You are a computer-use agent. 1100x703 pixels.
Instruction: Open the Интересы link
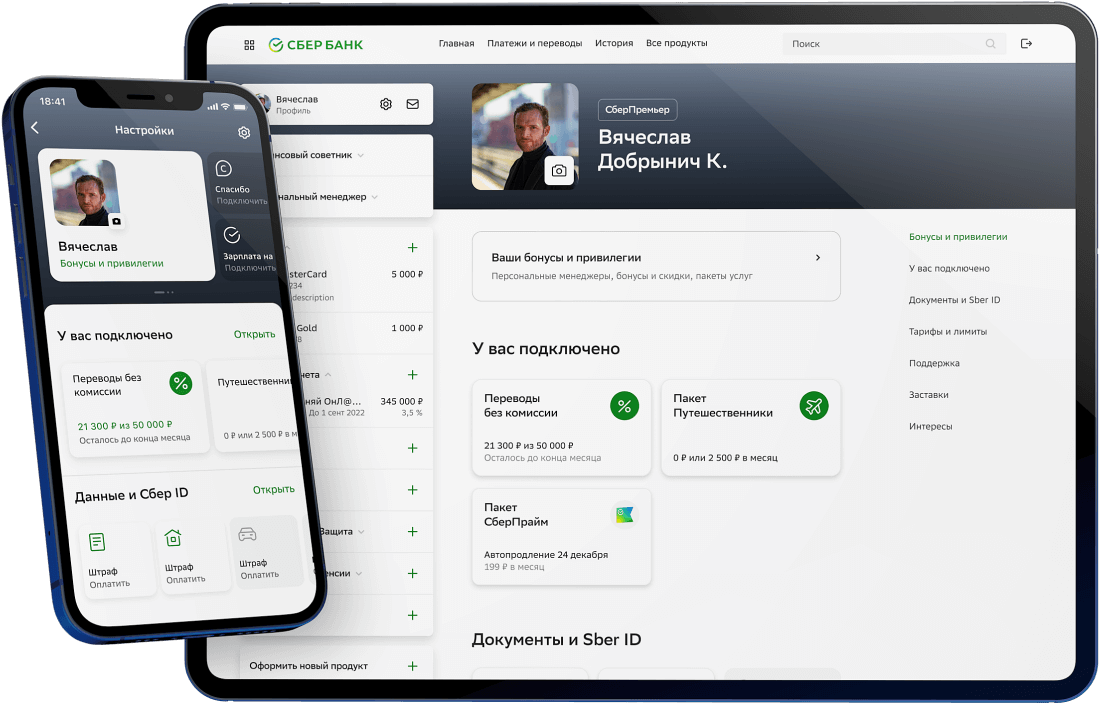click(930, 427)
